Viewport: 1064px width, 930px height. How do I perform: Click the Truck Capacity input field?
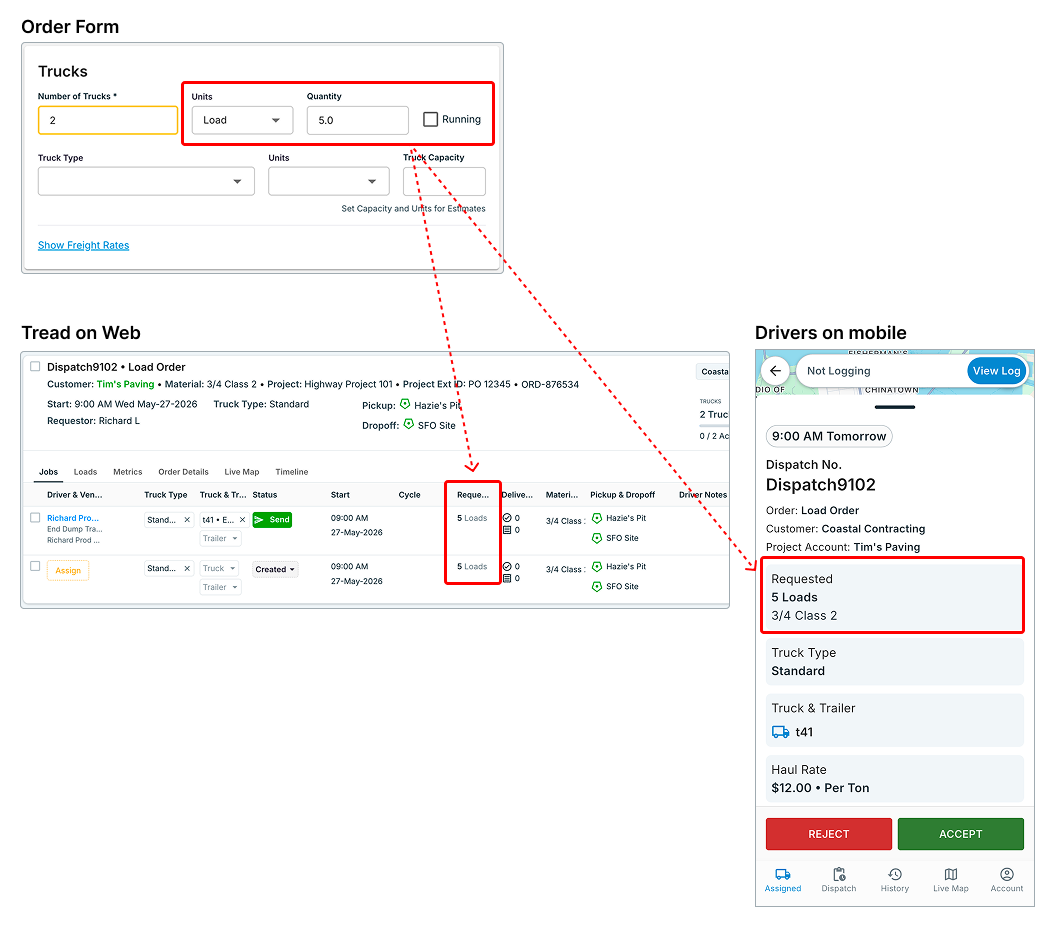tap(444, 181)
